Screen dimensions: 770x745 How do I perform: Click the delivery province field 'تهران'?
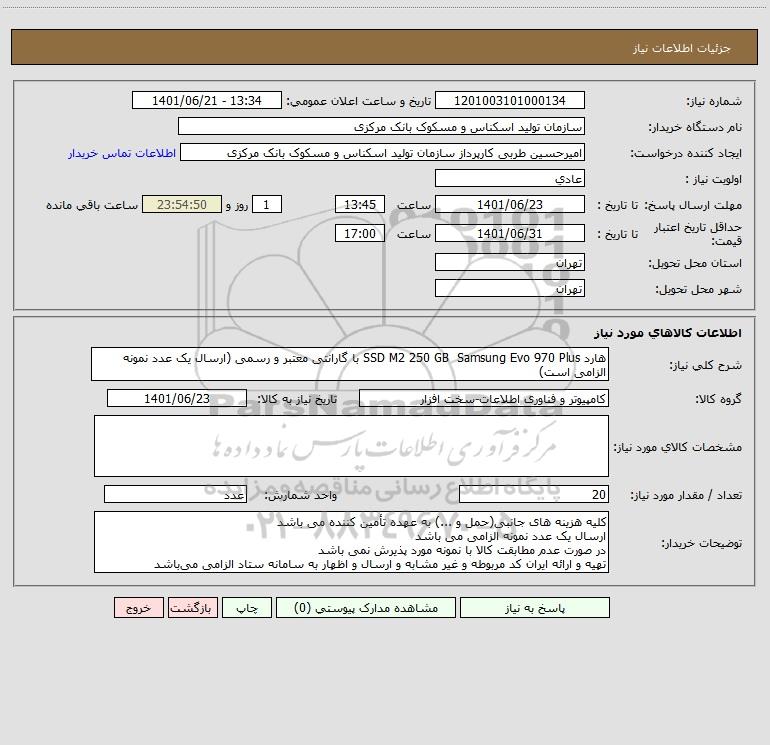[510, 263]
